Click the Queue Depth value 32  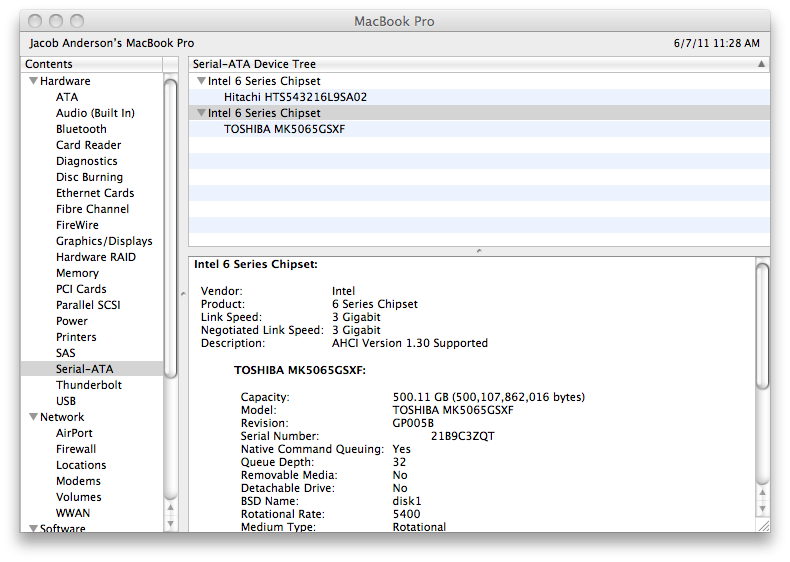(399, 462)
